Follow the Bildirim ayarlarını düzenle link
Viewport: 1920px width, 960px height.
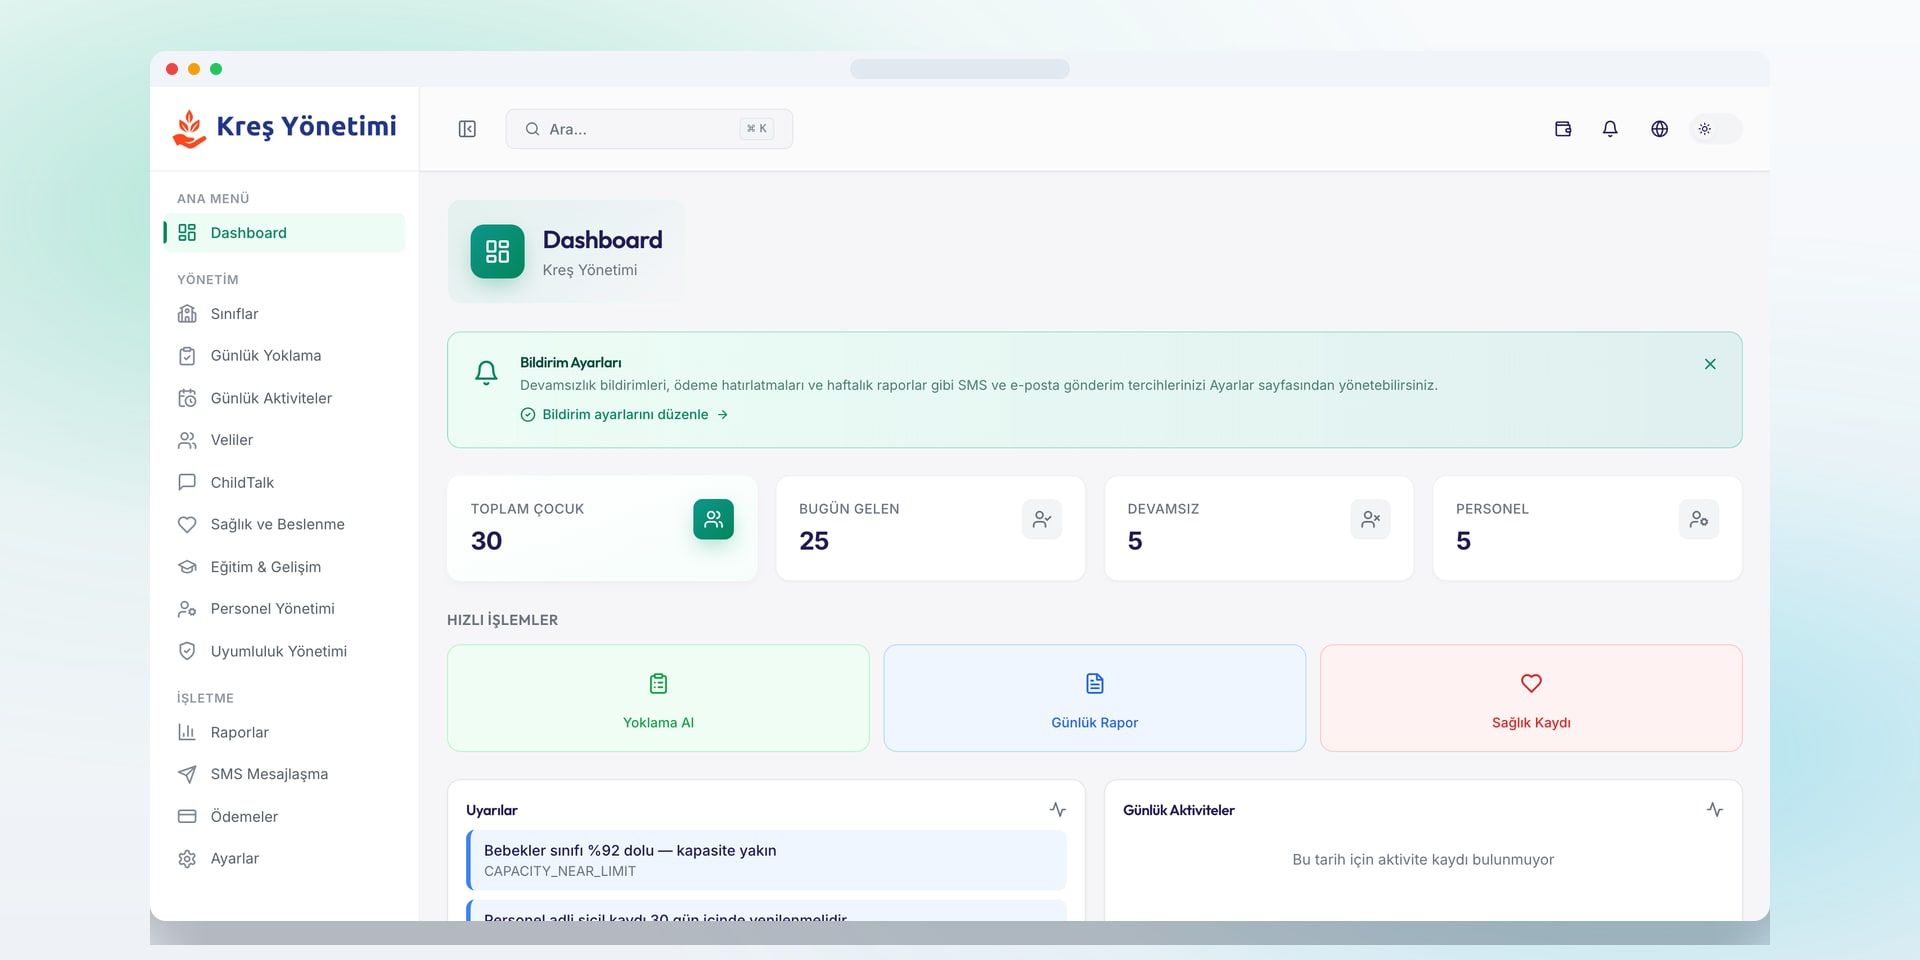[x=624, y=414]
